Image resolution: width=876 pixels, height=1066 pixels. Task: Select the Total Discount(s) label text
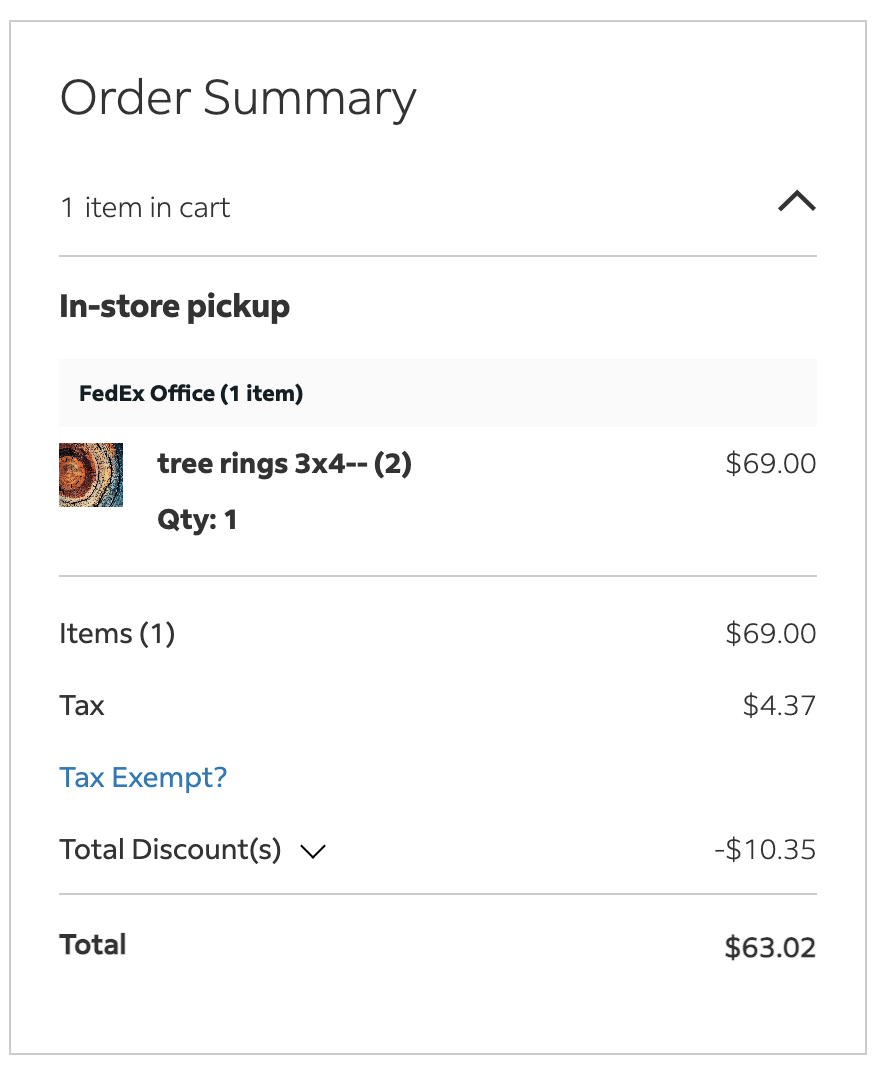(x=170, y=850)
